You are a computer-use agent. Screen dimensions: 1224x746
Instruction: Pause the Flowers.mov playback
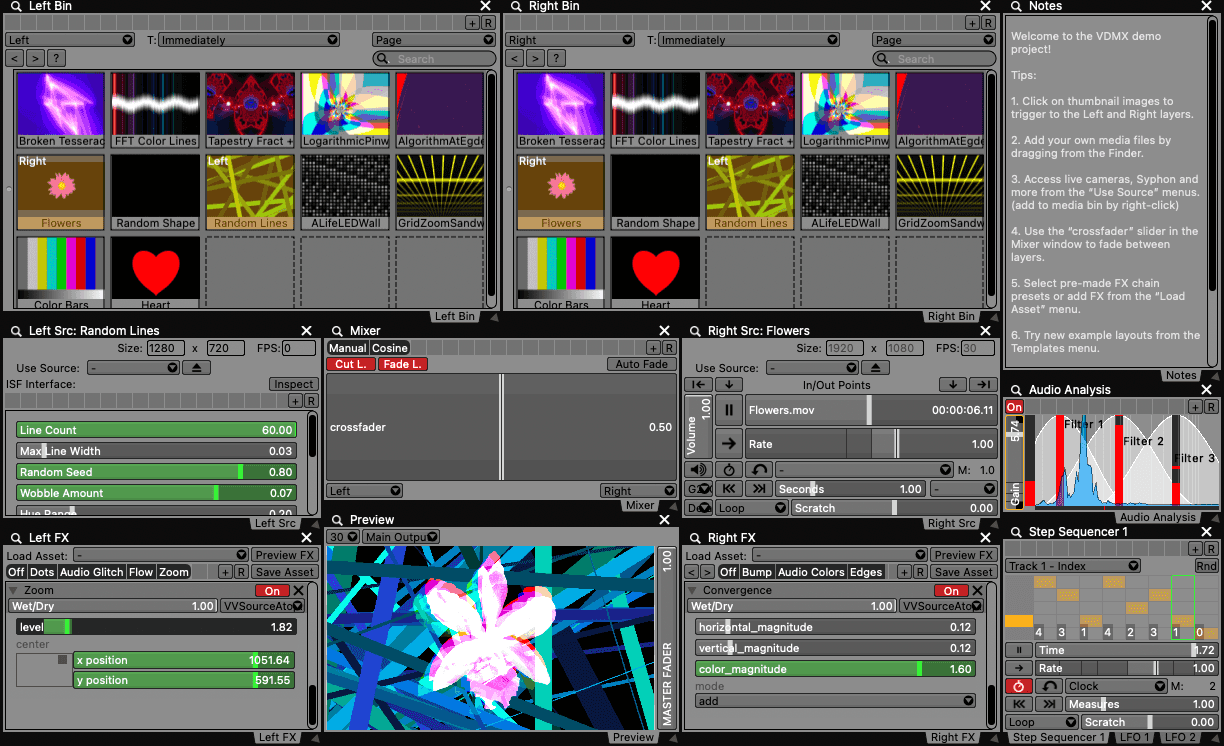click(729, 409)
